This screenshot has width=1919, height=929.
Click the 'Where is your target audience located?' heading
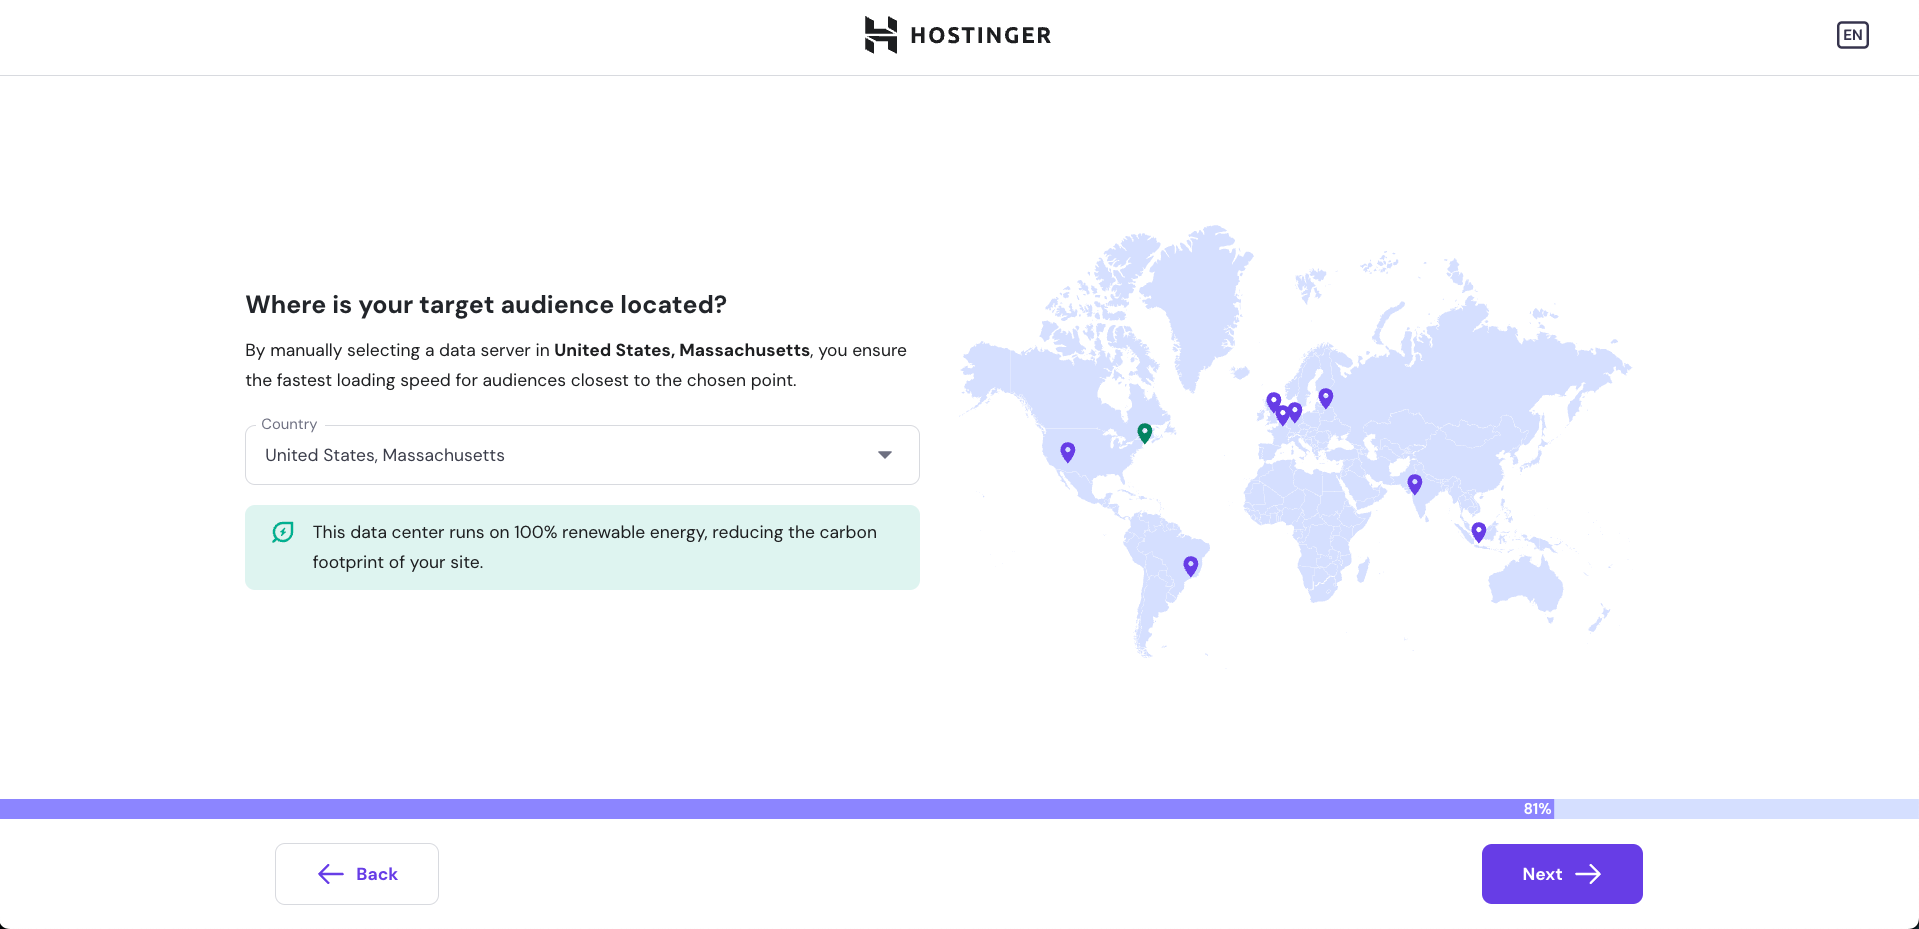coord(486,305)
